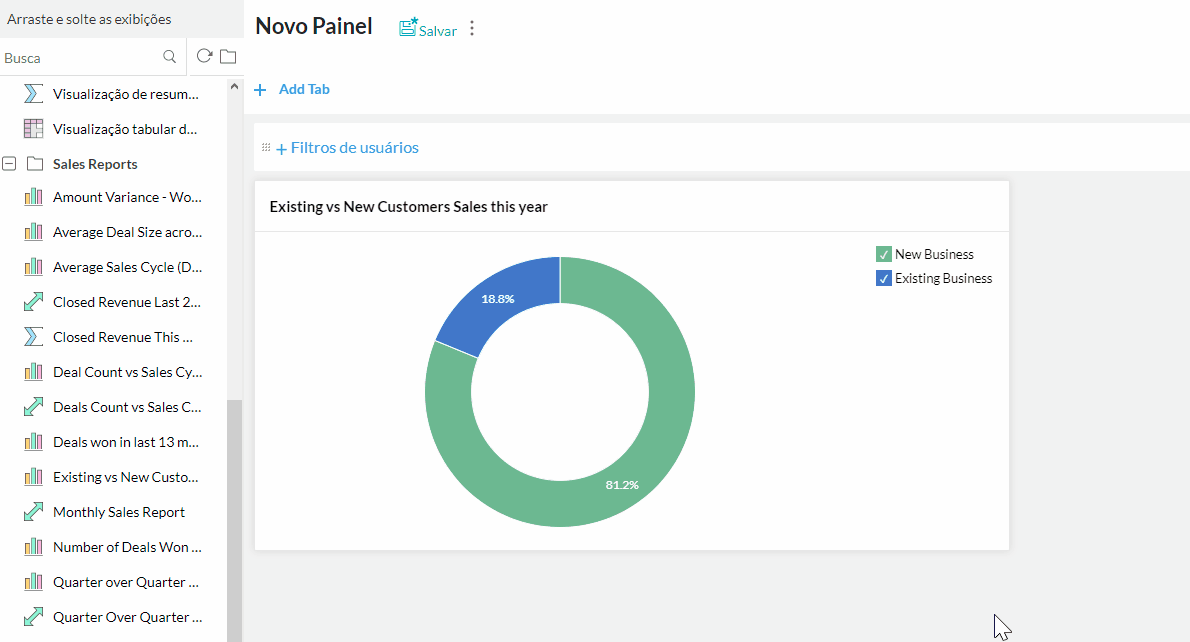Image resolution: width=1190 pixels, height=642 pixels.
Task: Open the three-dot more options menu
Action: tap(472, 28)
